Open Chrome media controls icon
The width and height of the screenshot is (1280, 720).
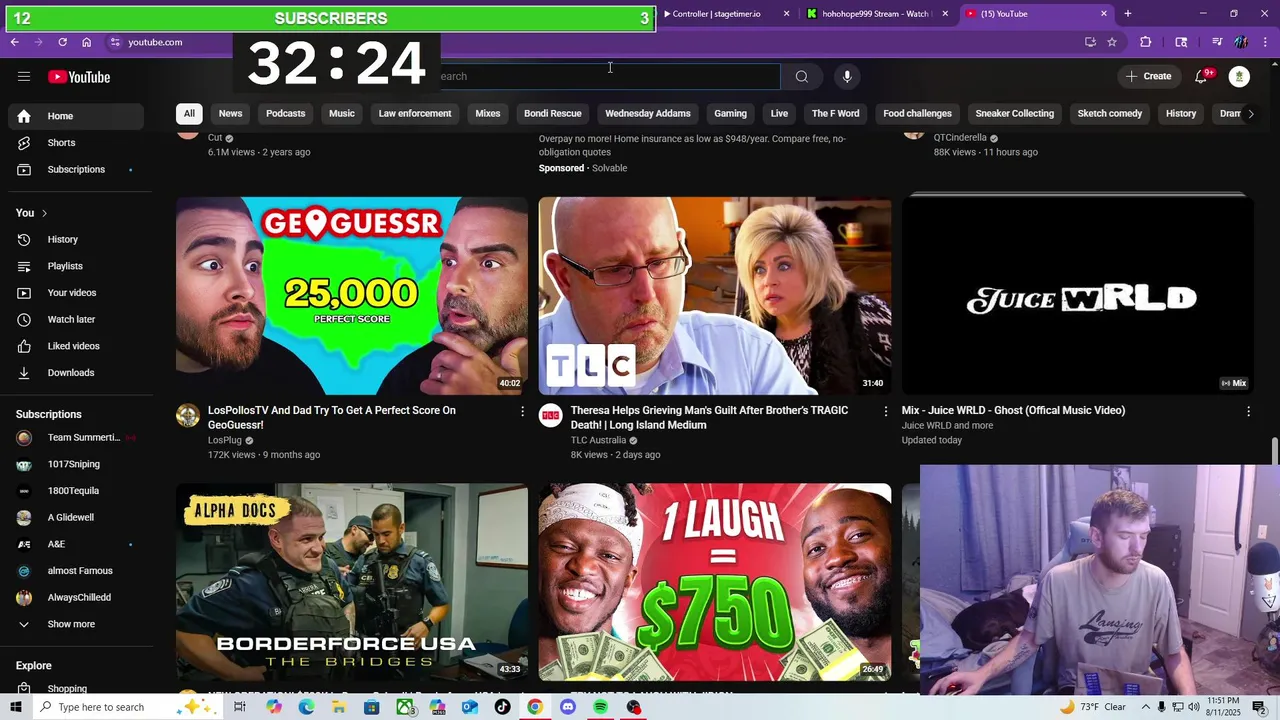pos(1217,42)
